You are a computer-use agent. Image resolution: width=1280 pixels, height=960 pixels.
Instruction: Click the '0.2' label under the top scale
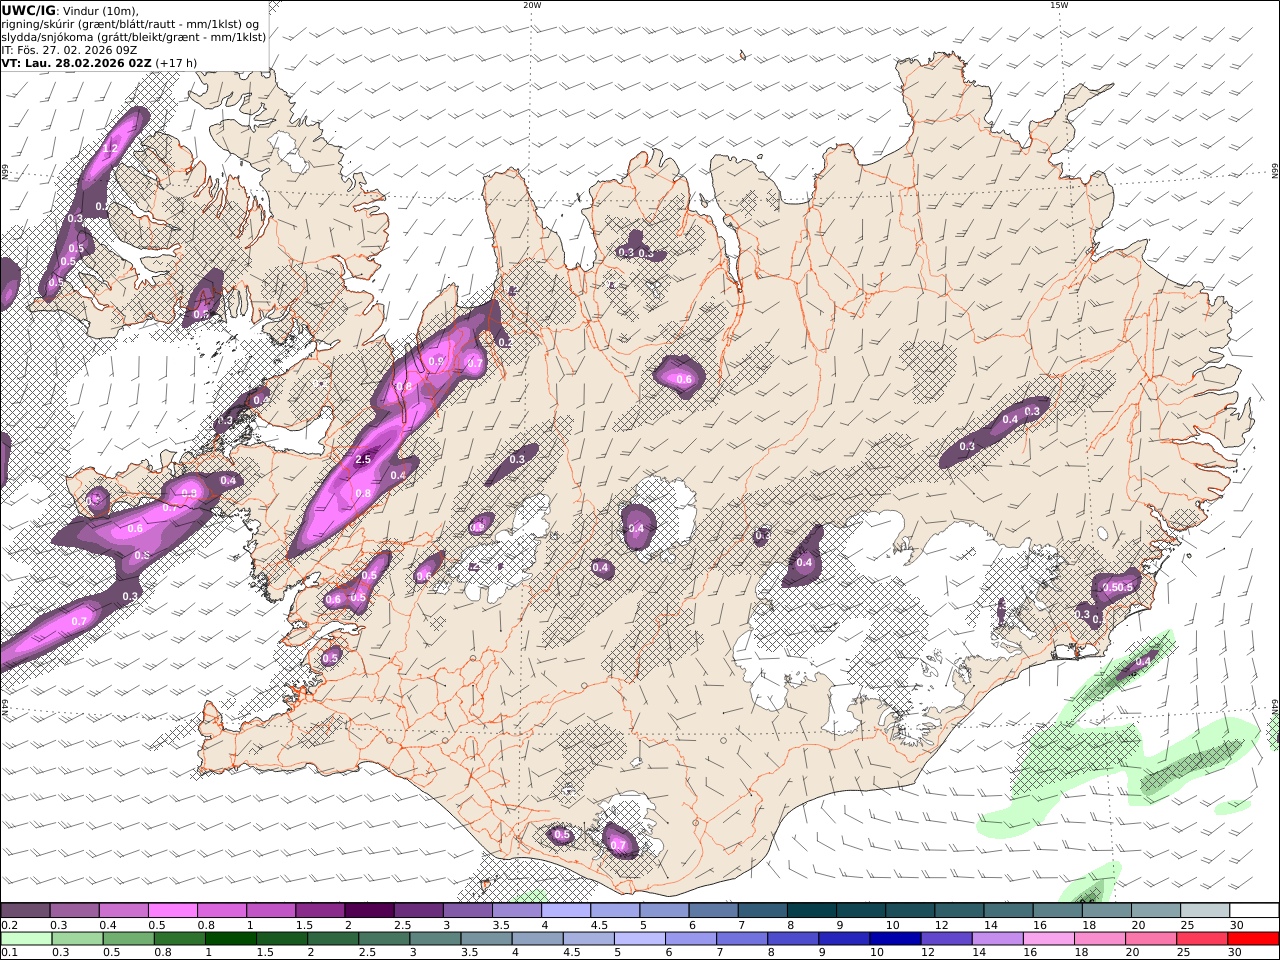point(9,925)
